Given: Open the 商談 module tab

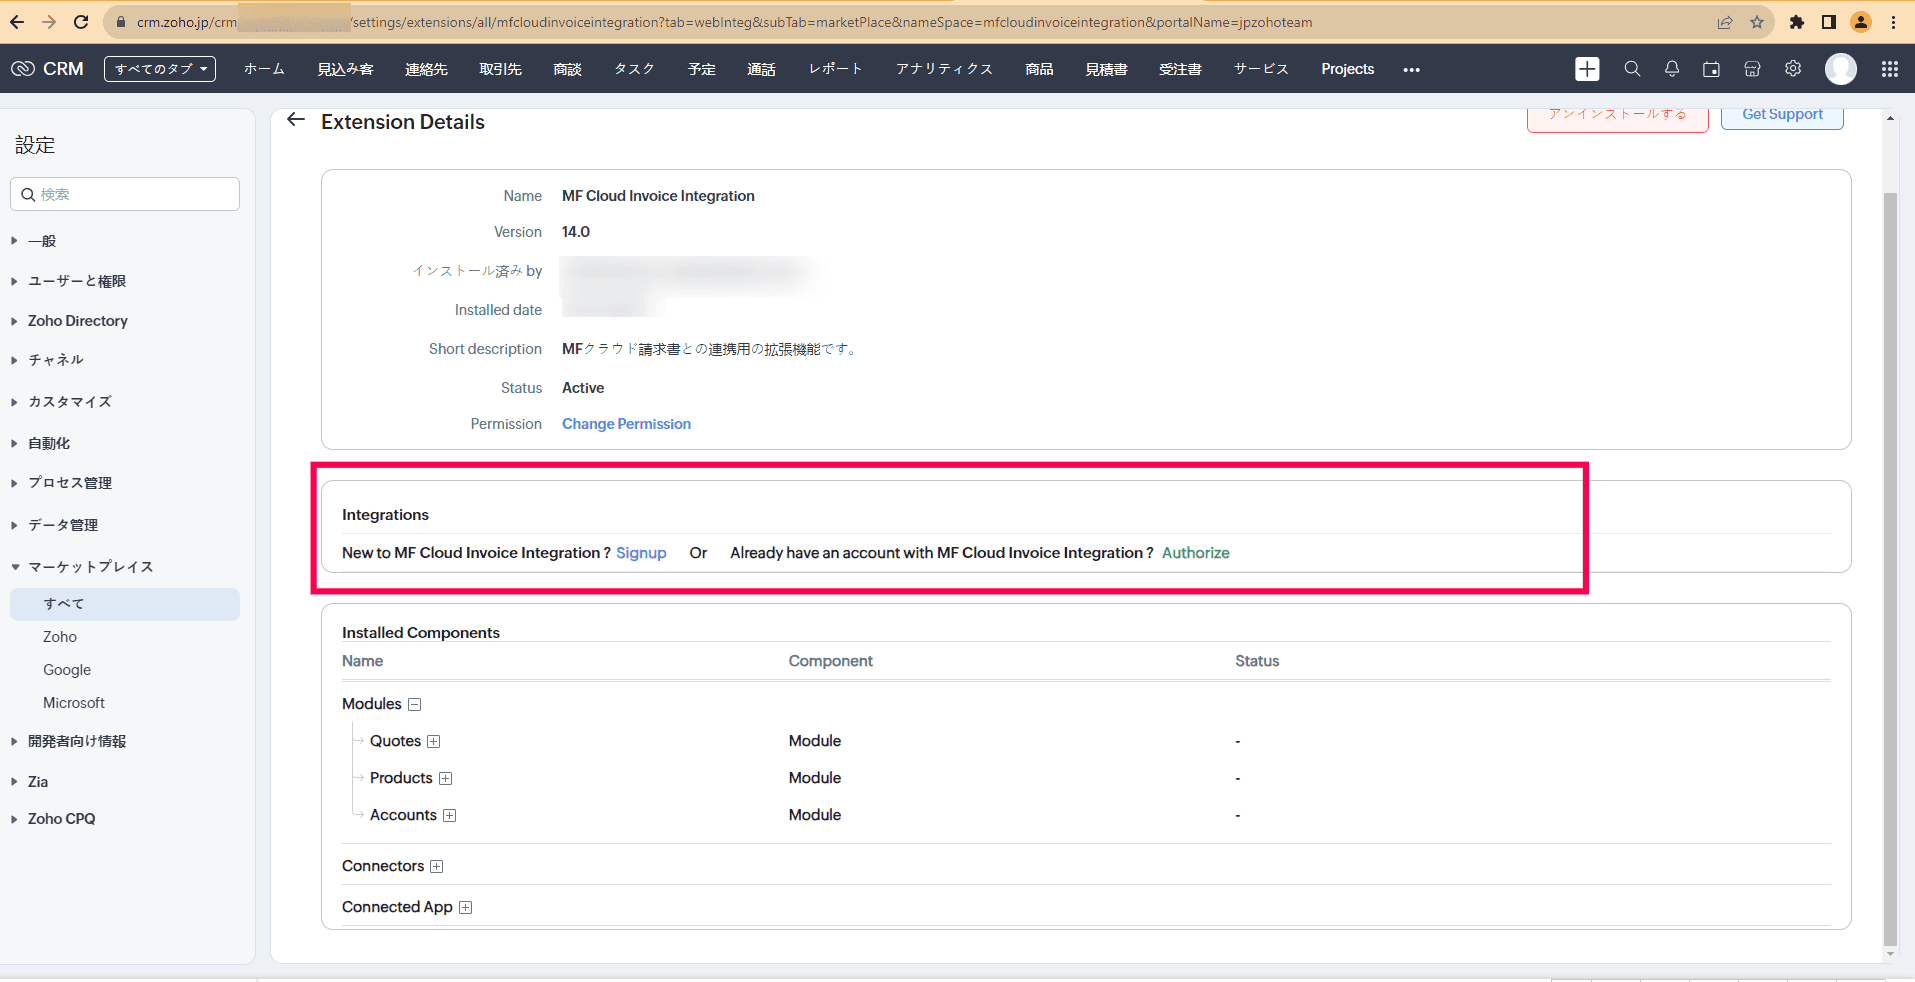Looking at the screenshot, I should 567,69.
